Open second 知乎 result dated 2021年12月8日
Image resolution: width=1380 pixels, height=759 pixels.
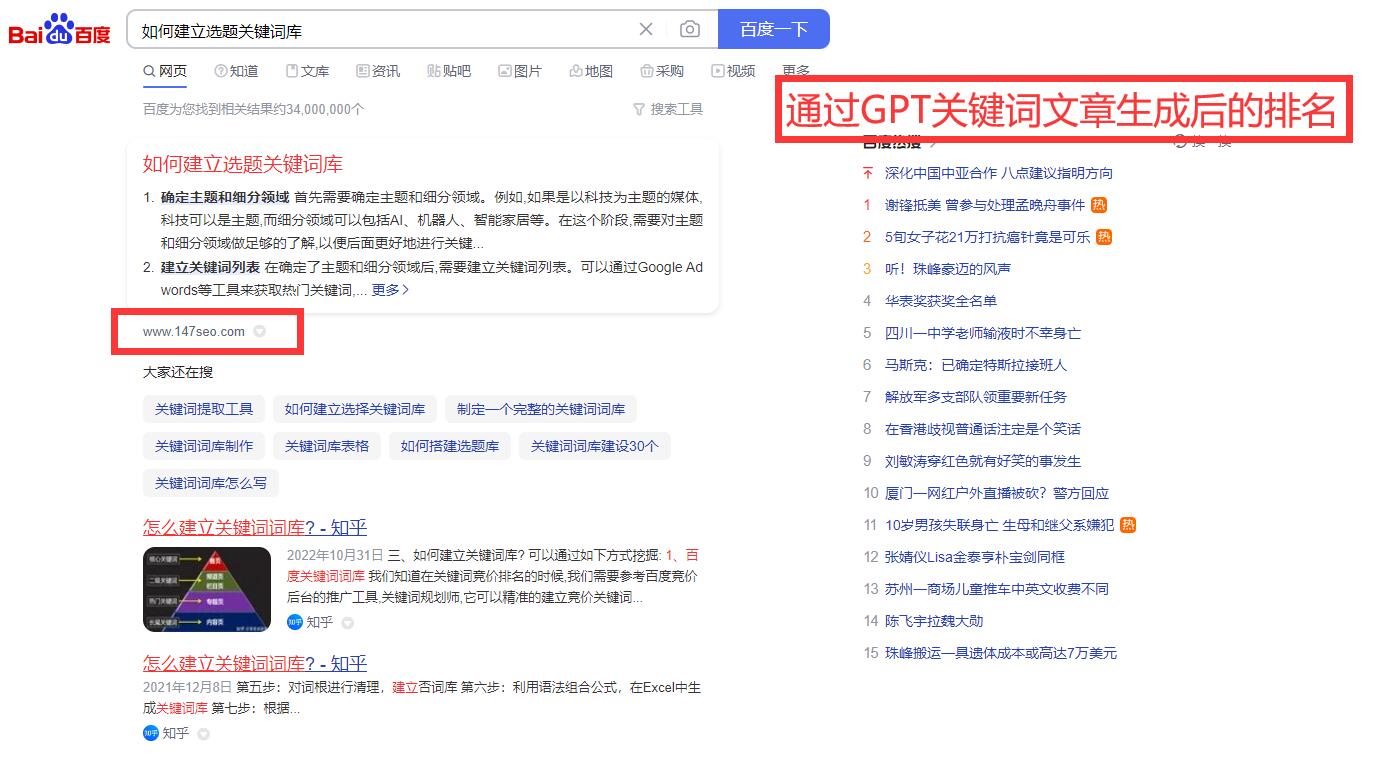[255, 662]
